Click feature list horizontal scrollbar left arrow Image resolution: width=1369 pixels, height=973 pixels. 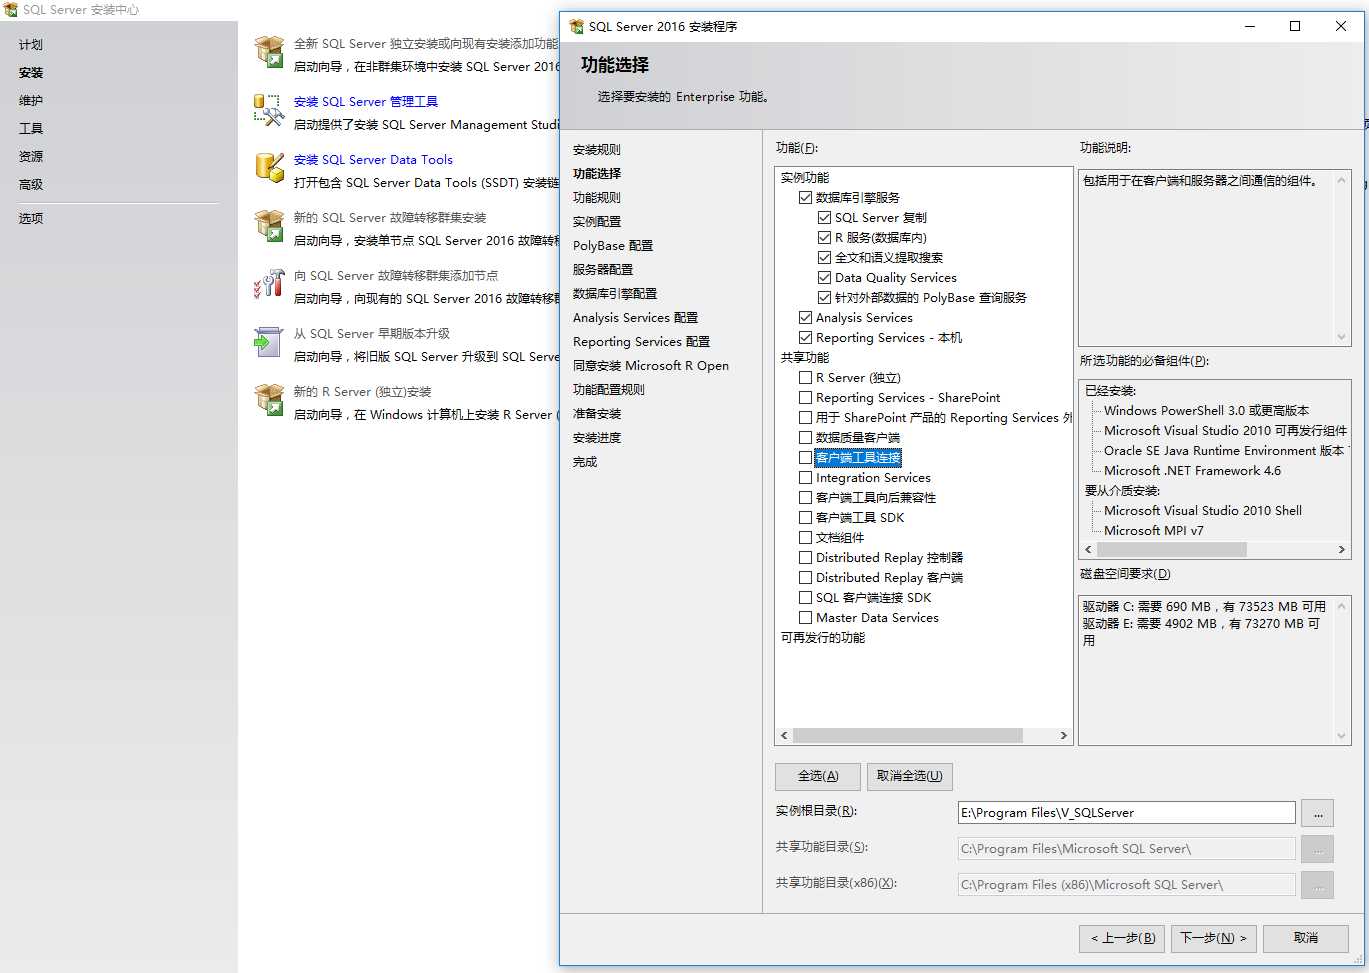pos(784,735)
